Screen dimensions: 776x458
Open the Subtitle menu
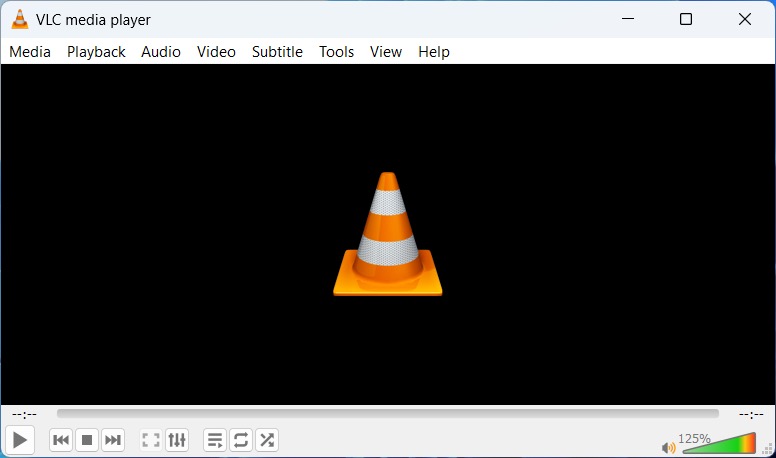coord(277,51)
